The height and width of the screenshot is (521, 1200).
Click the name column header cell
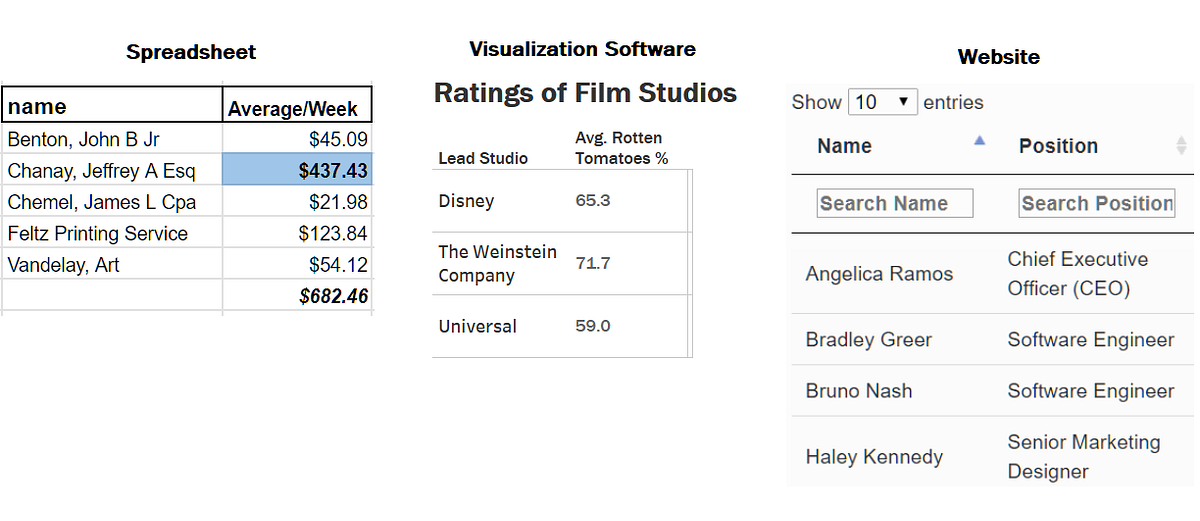112,106
